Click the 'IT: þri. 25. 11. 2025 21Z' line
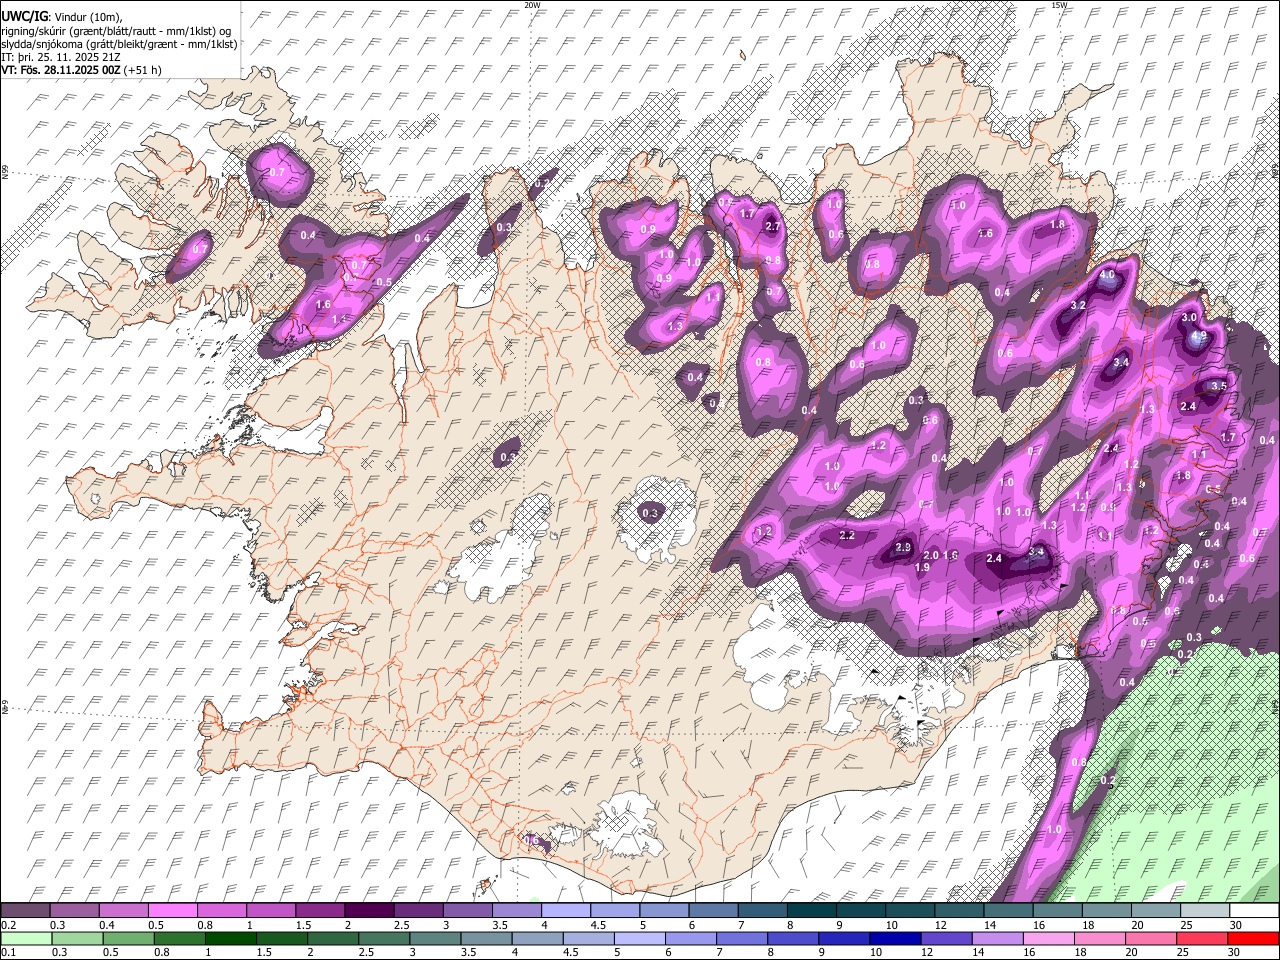1280x960 pixels. tap(61, 57)
